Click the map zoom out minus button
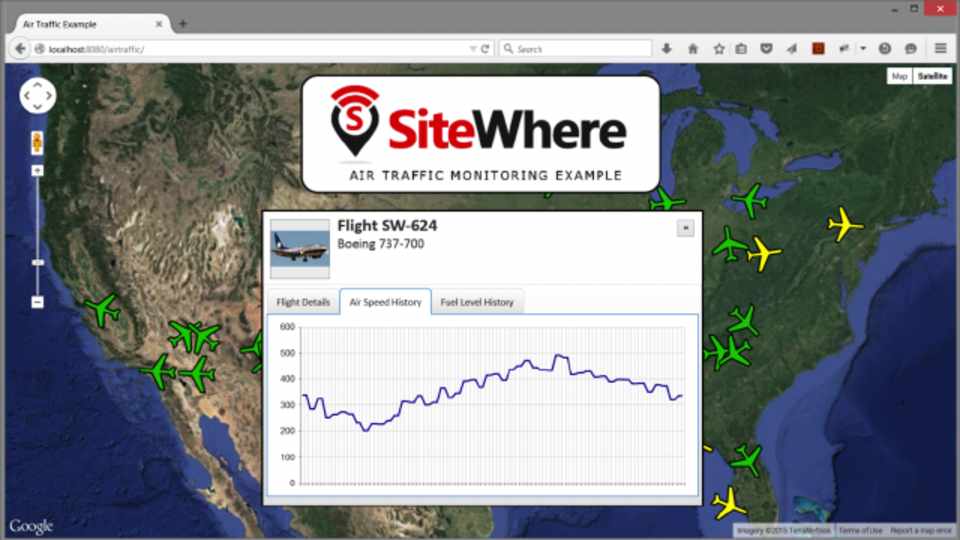960x540 pixels. tap(37, 302)
